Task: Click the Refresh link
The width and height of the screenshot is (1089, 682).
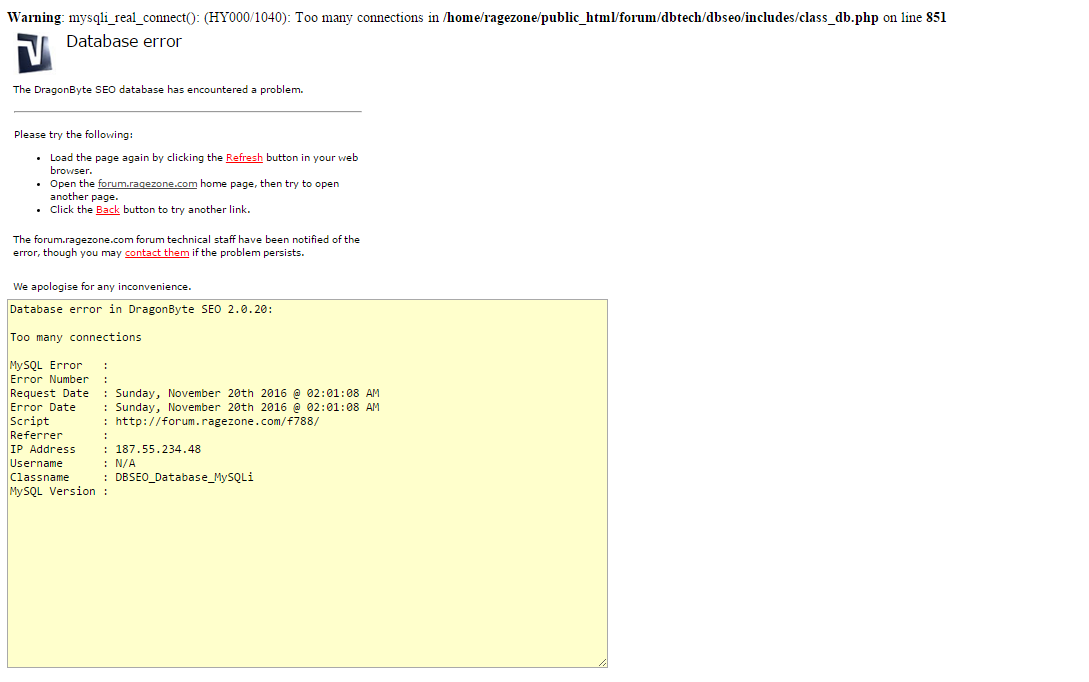Action: (244, 157)
